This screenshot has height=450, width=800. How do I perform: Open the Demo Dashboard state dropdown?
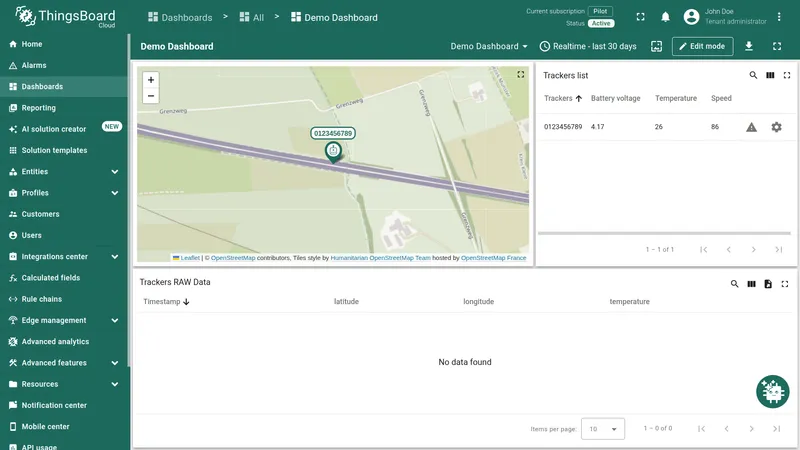tap(489, 46)
